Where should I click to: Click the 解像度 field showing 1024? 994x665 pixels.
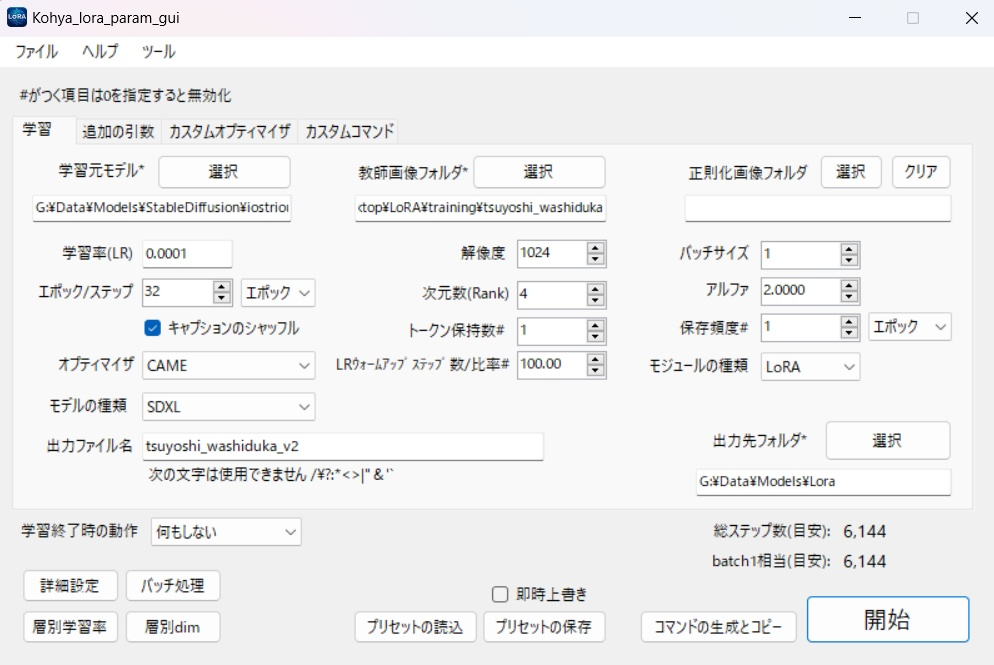552,254
